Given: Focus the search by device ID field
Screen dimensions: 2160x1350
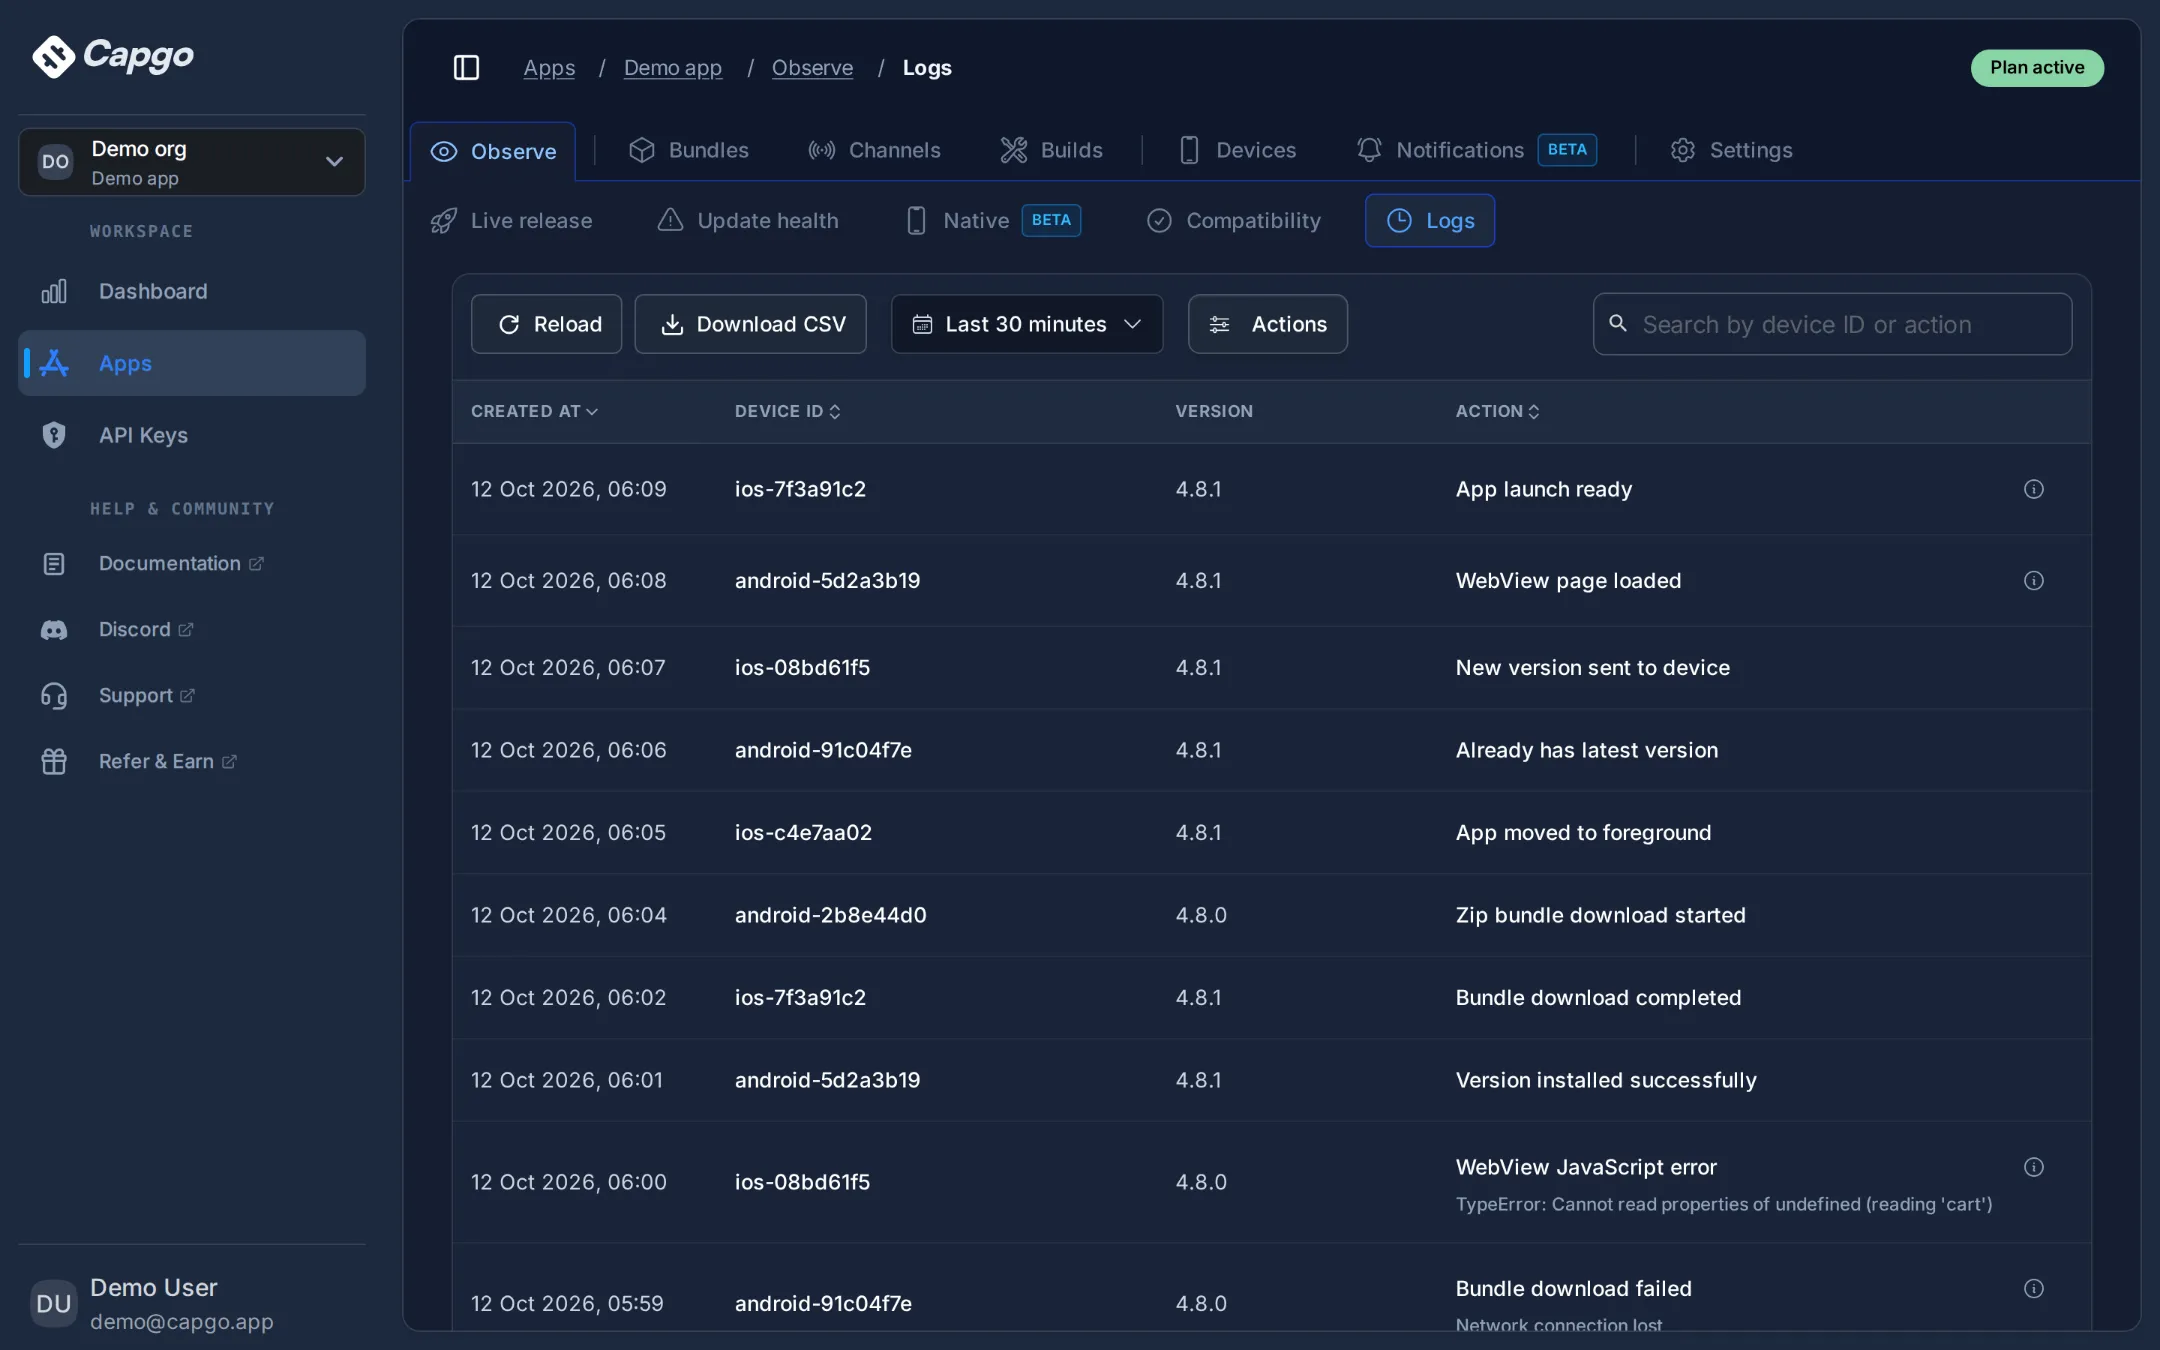Looking at the screenshot, I should point(1832,324).
